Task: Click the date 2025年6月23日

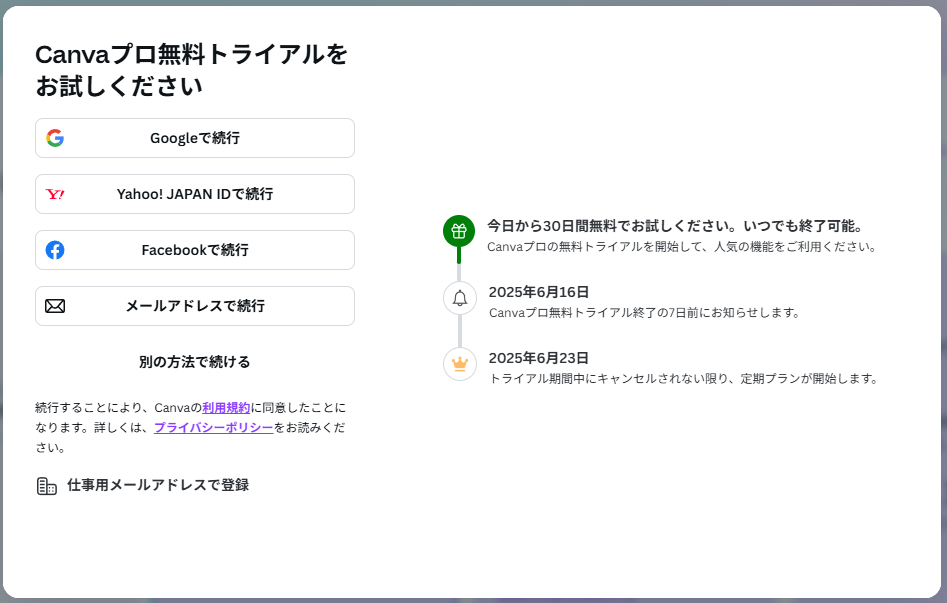Action: coord(539,358)
